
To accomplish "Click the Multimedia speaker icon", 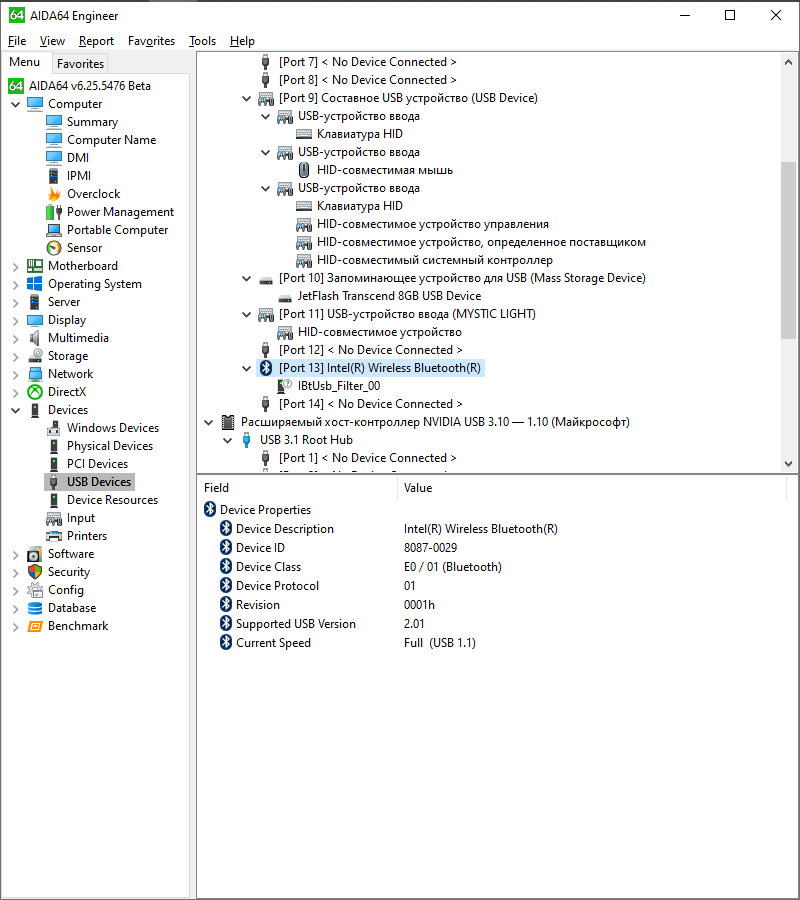I will 35,338.
